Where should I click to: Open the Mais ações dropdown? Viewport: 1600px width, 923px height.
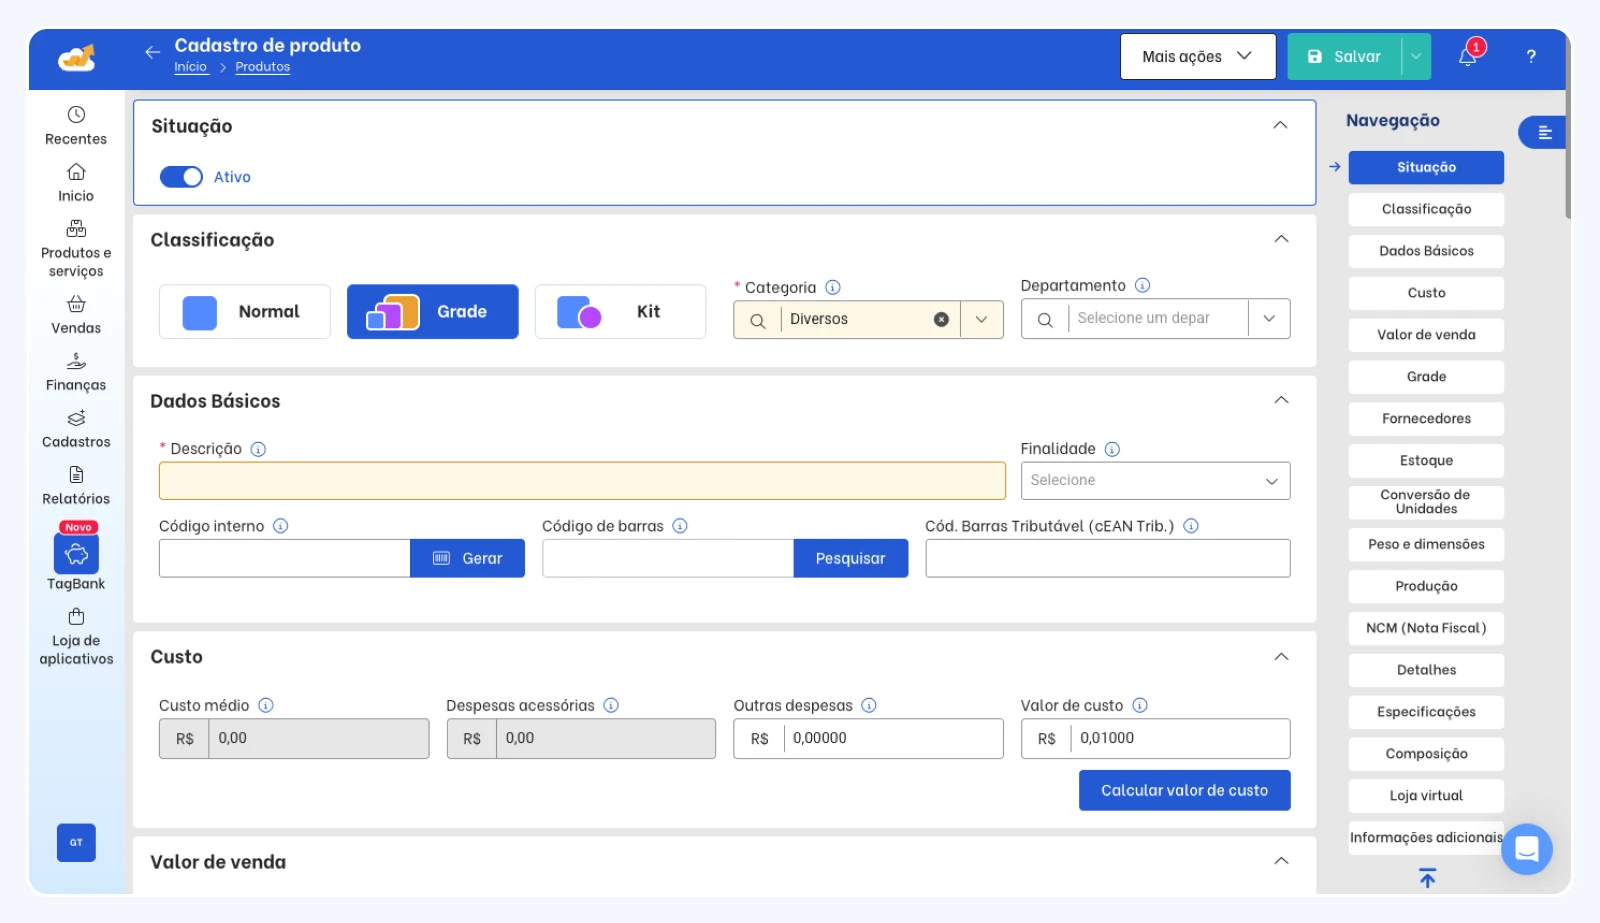1198,57
